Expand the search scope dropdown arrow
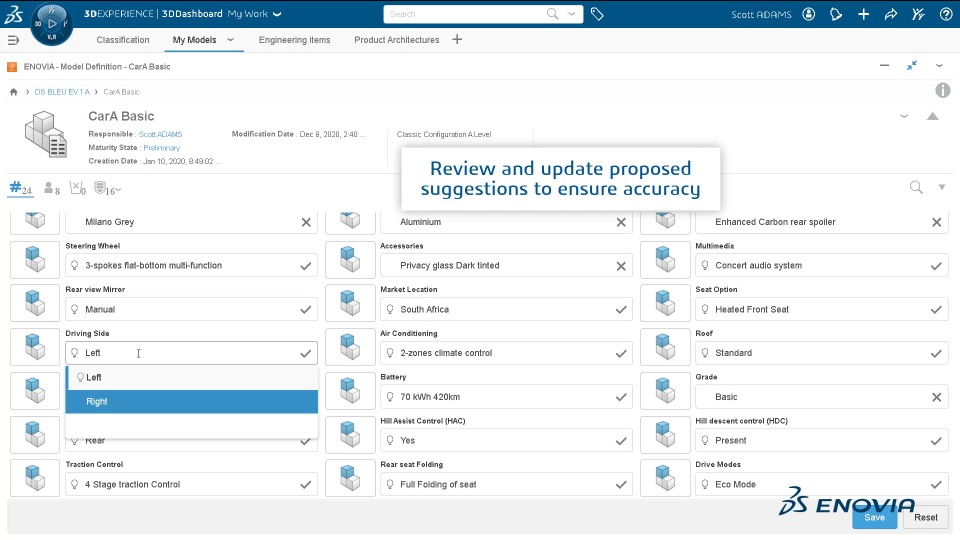 pos(572,13)
